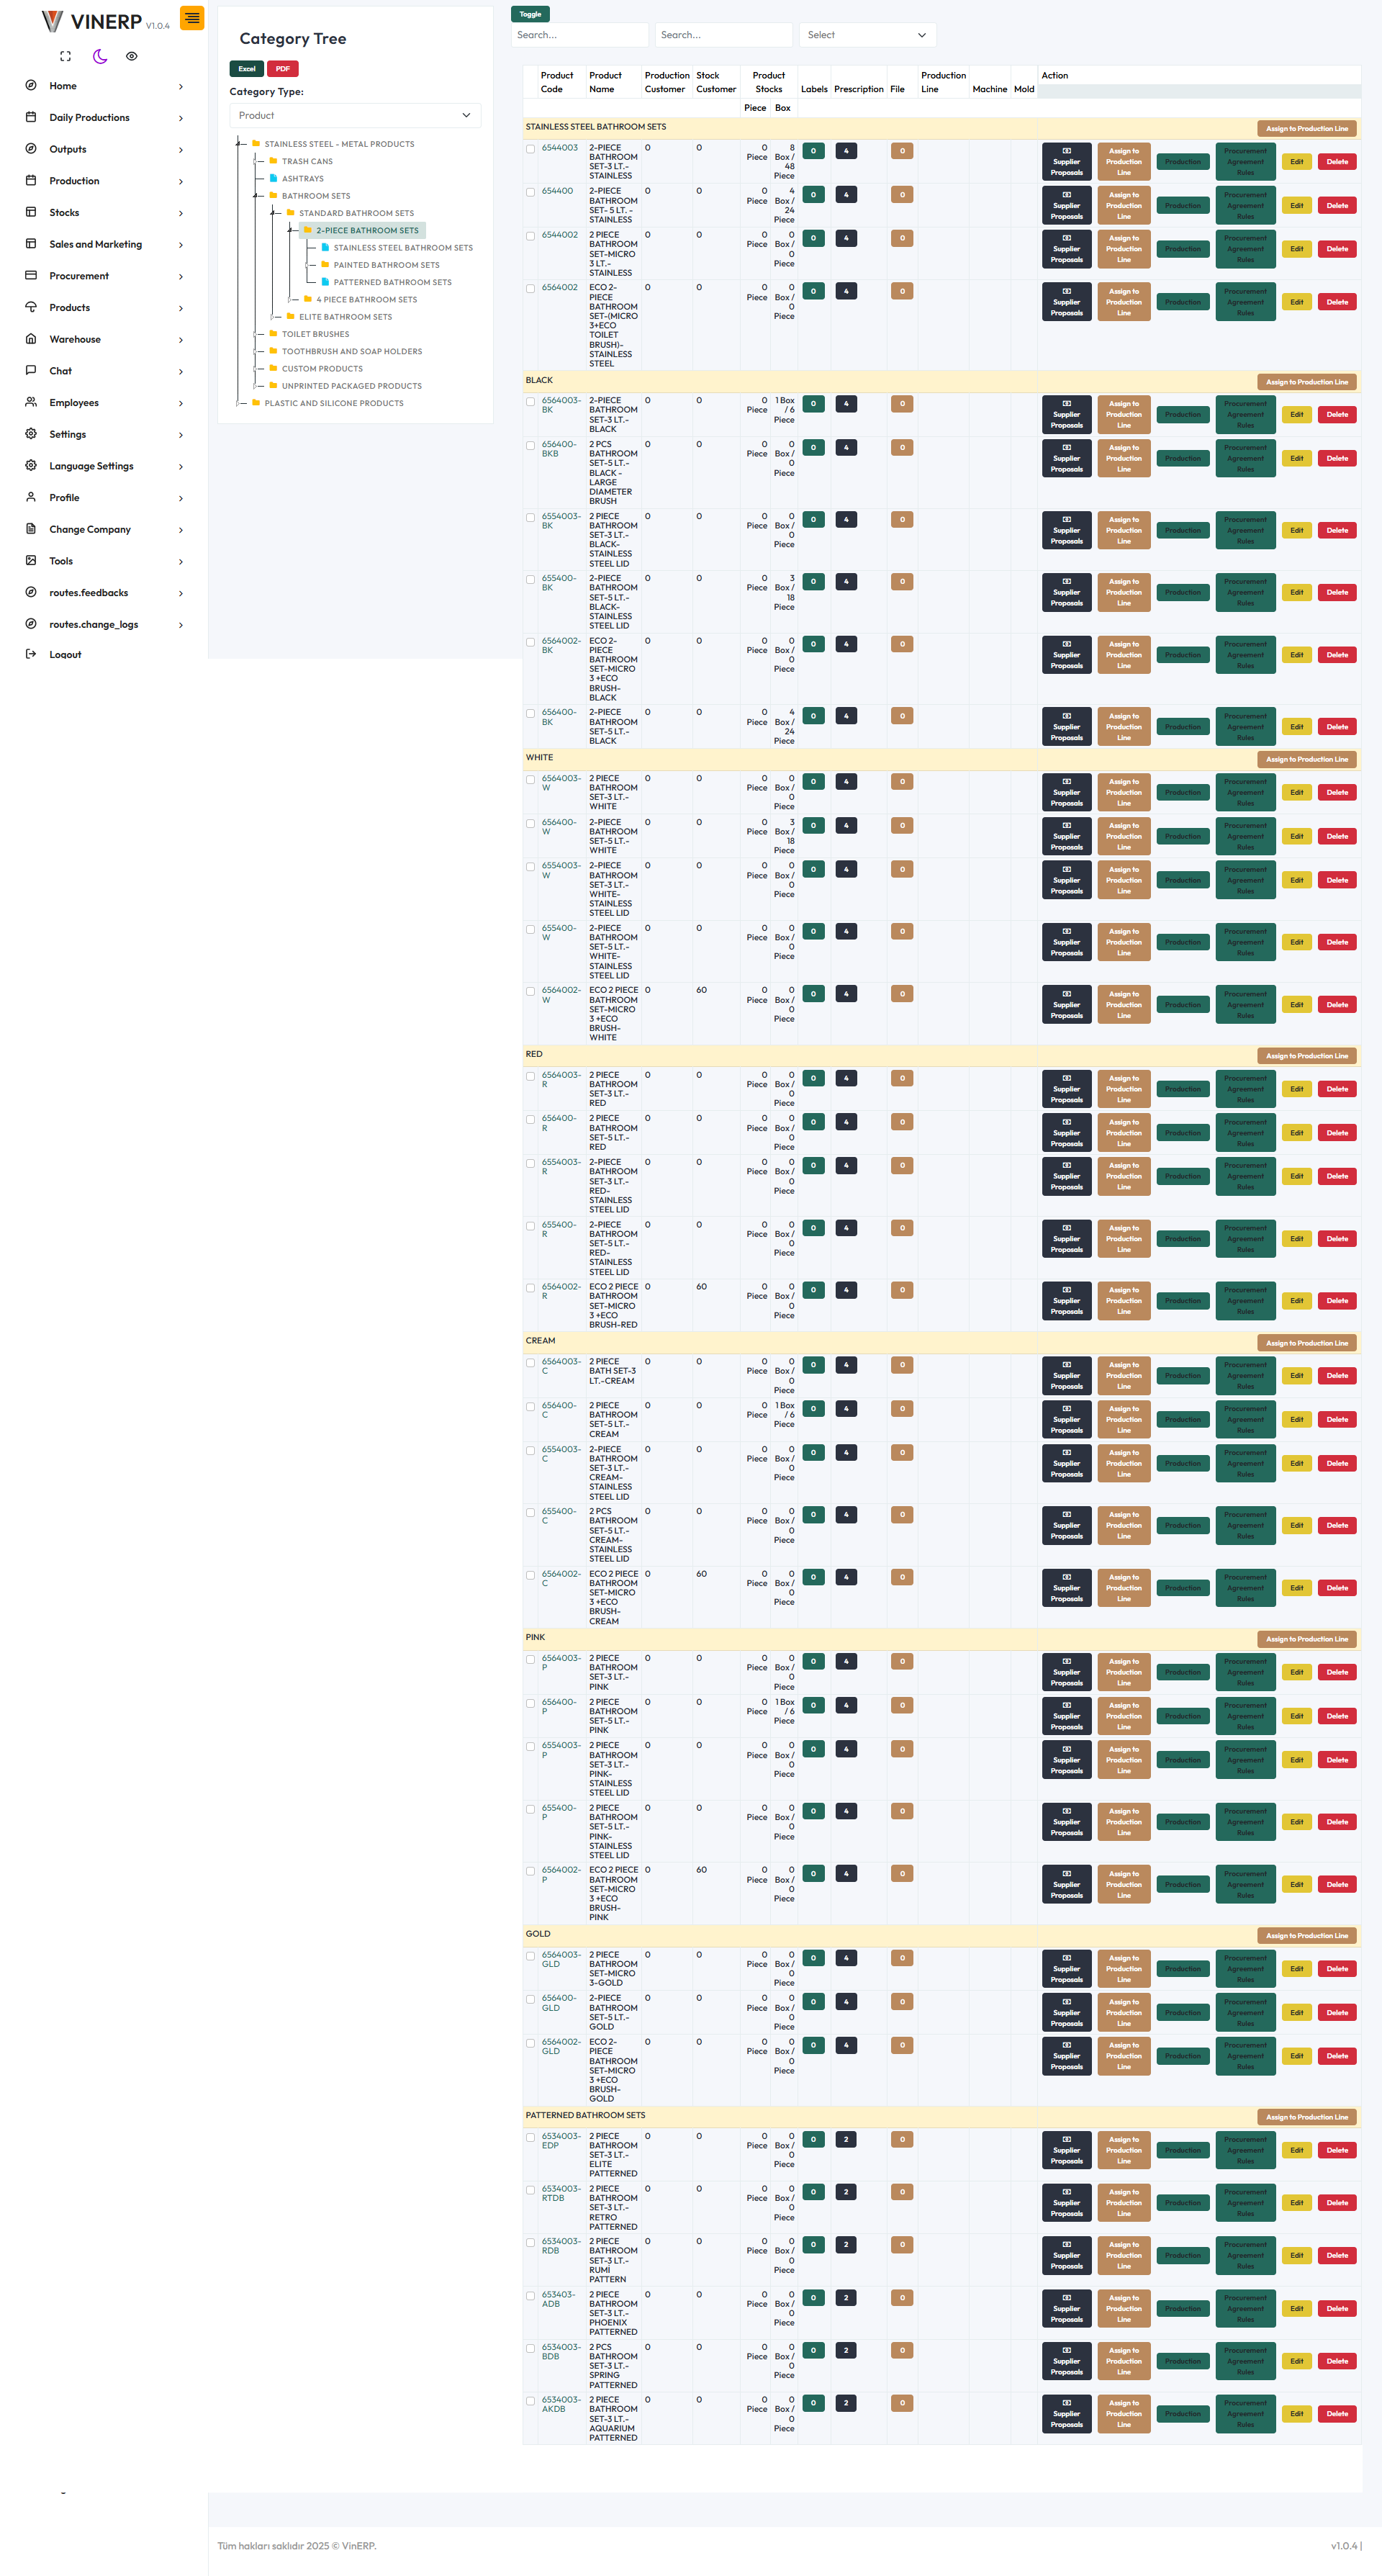Click folder icon of TRASH CANS

(273, 161)
